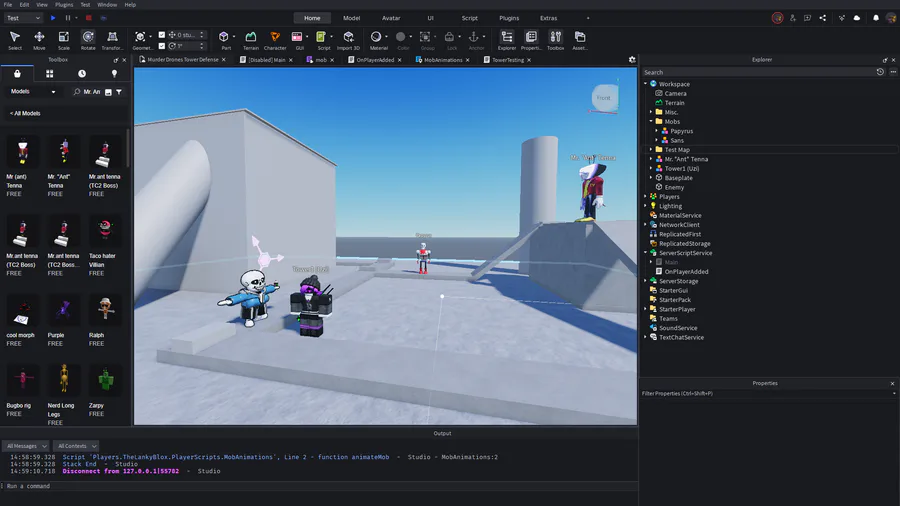Open notifications bell
The image size is (900, 506).
point(876,18)
